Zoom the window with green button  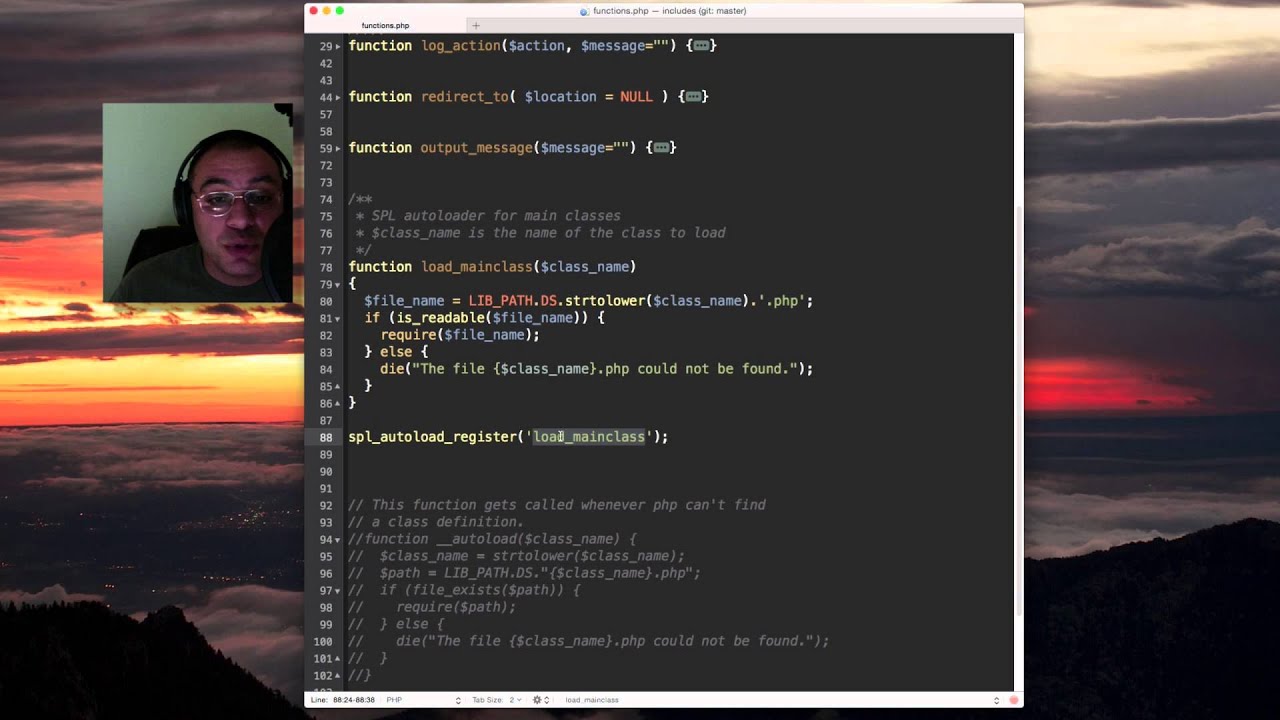pyautogui.click(x=340, y=11)
